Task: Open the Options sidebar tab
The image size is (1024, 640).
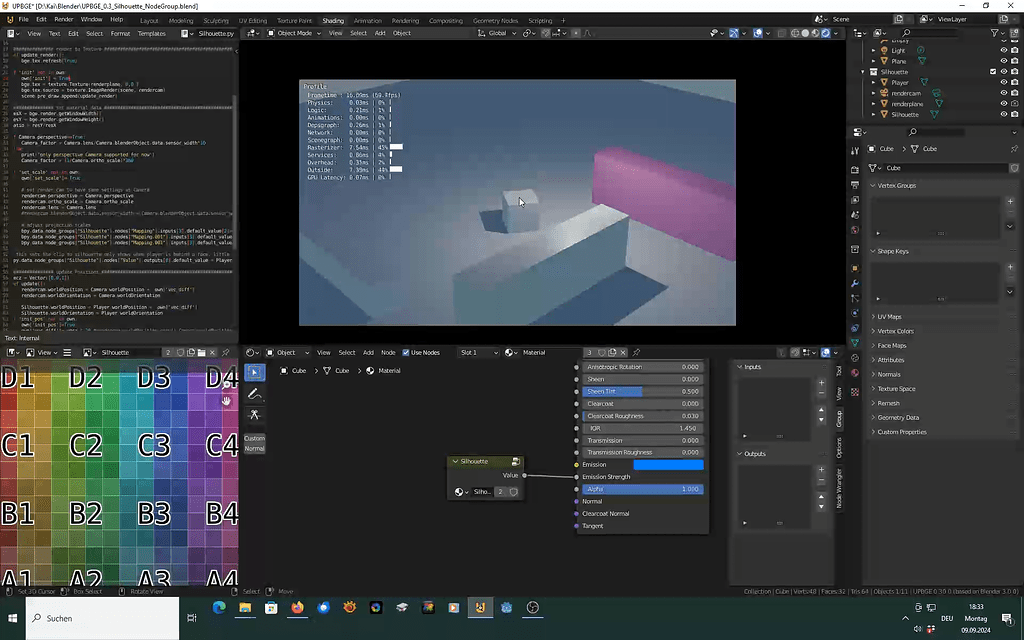Action: coord(839,447)
